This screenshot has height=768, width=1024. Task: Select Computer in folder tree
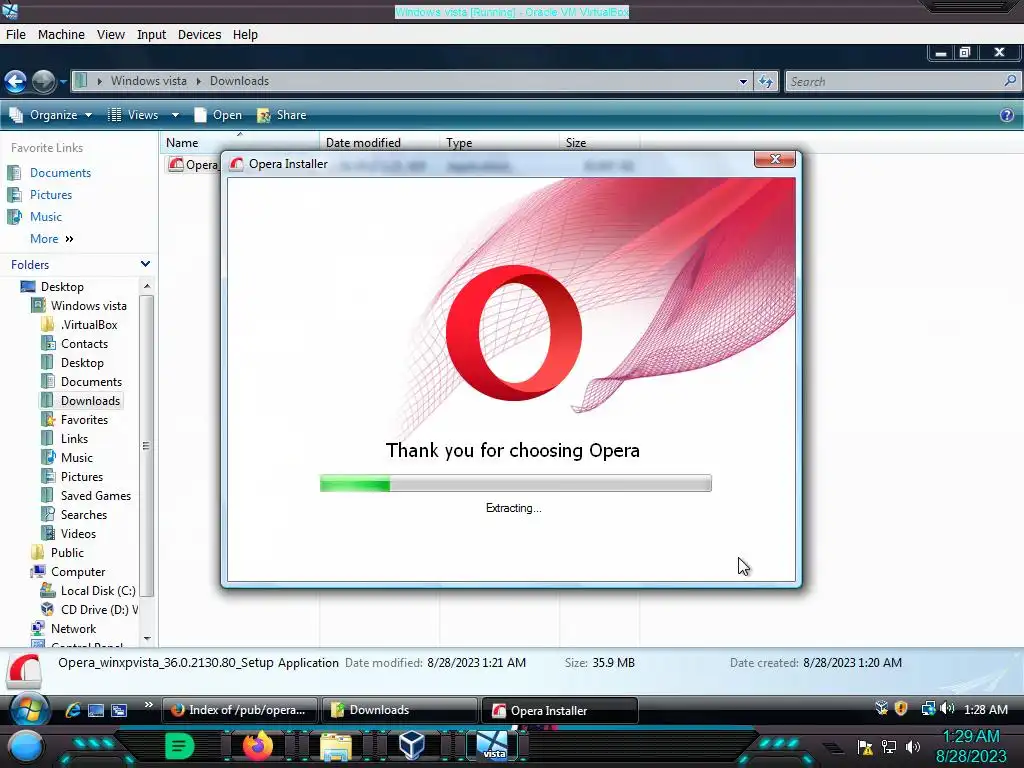point(78,571)
